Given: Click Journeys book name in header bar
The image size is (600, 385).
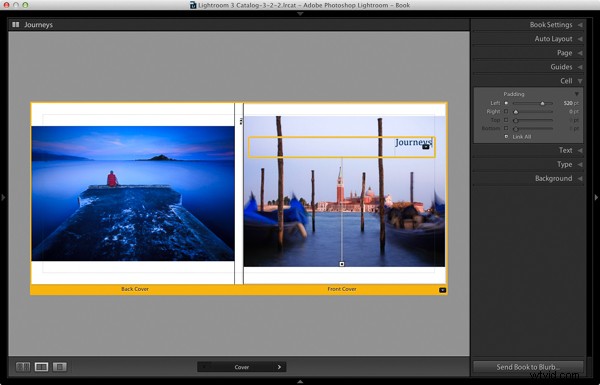Looking at the screenshot, I should (x=38, y=24).
